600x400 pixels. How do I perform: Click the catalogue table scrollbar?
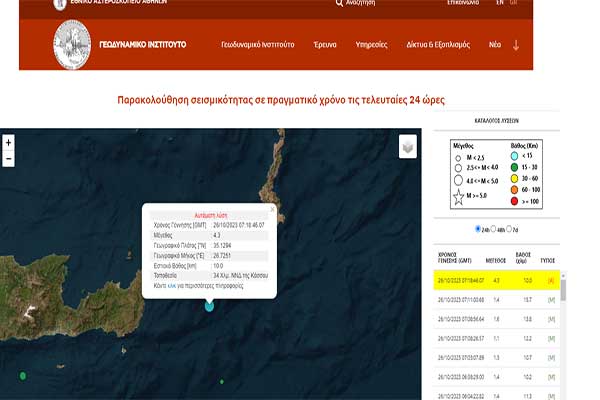tap(592, 320)
